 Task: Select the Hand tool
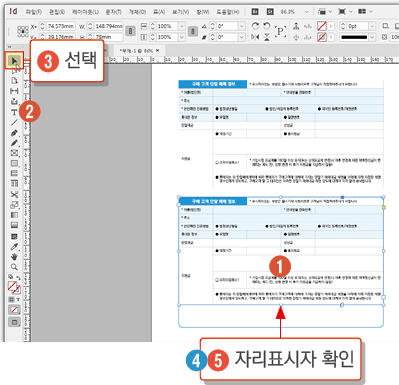(14, 257)
